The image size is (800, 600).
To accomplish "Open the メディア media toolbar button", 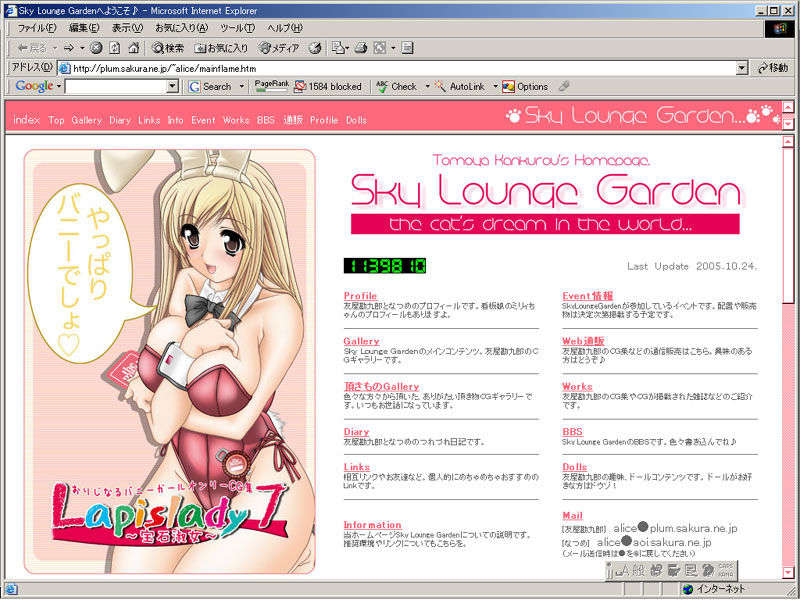I will pos(279,48).
